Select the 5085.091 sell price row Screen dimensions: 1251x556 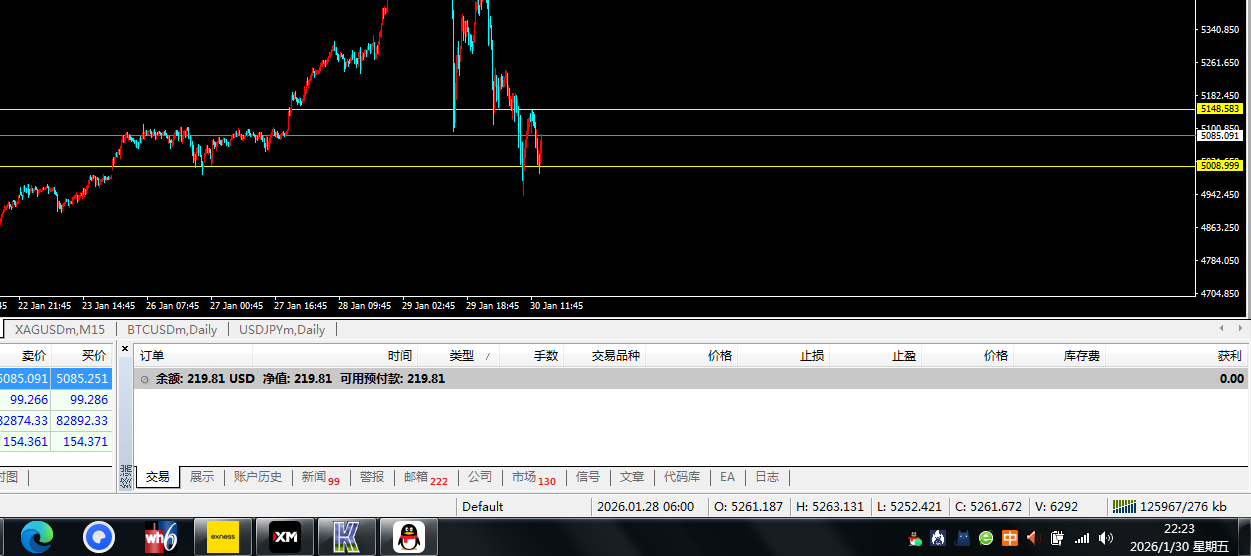click(24, 379)
